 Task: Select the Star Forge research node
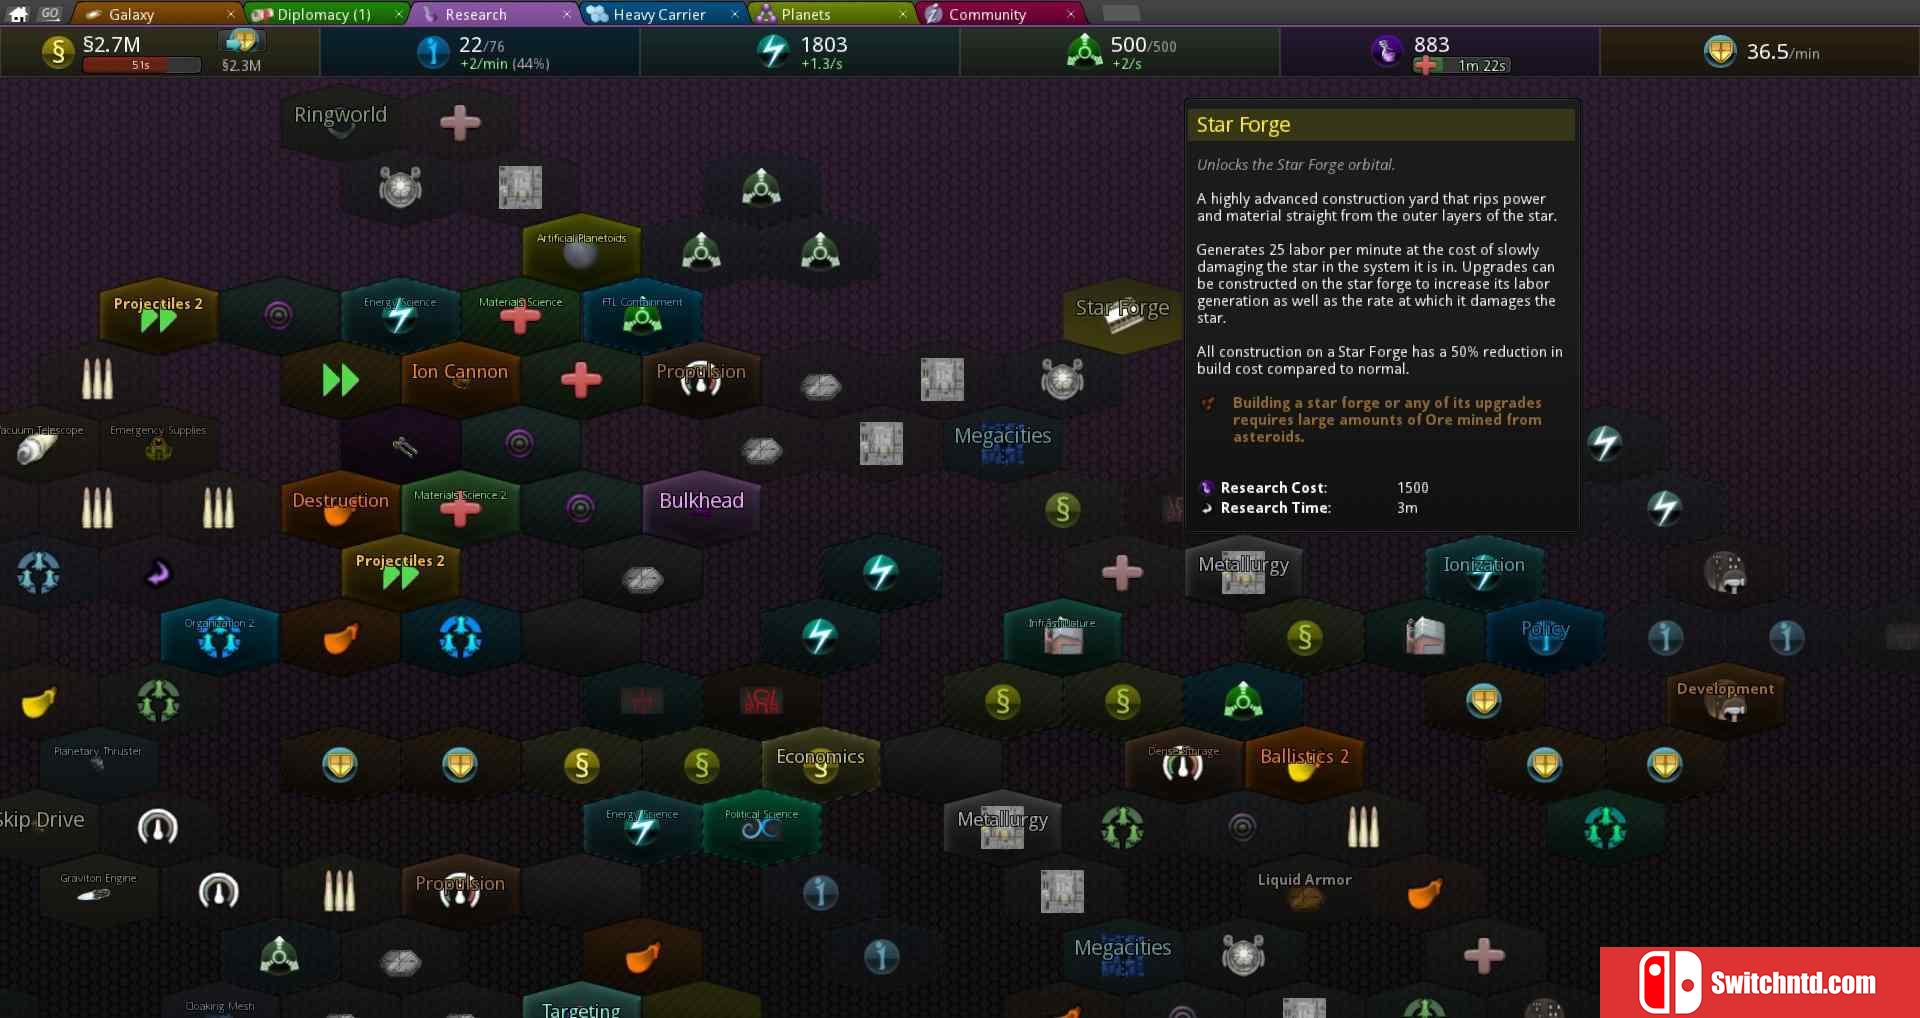coord(1122,315)
